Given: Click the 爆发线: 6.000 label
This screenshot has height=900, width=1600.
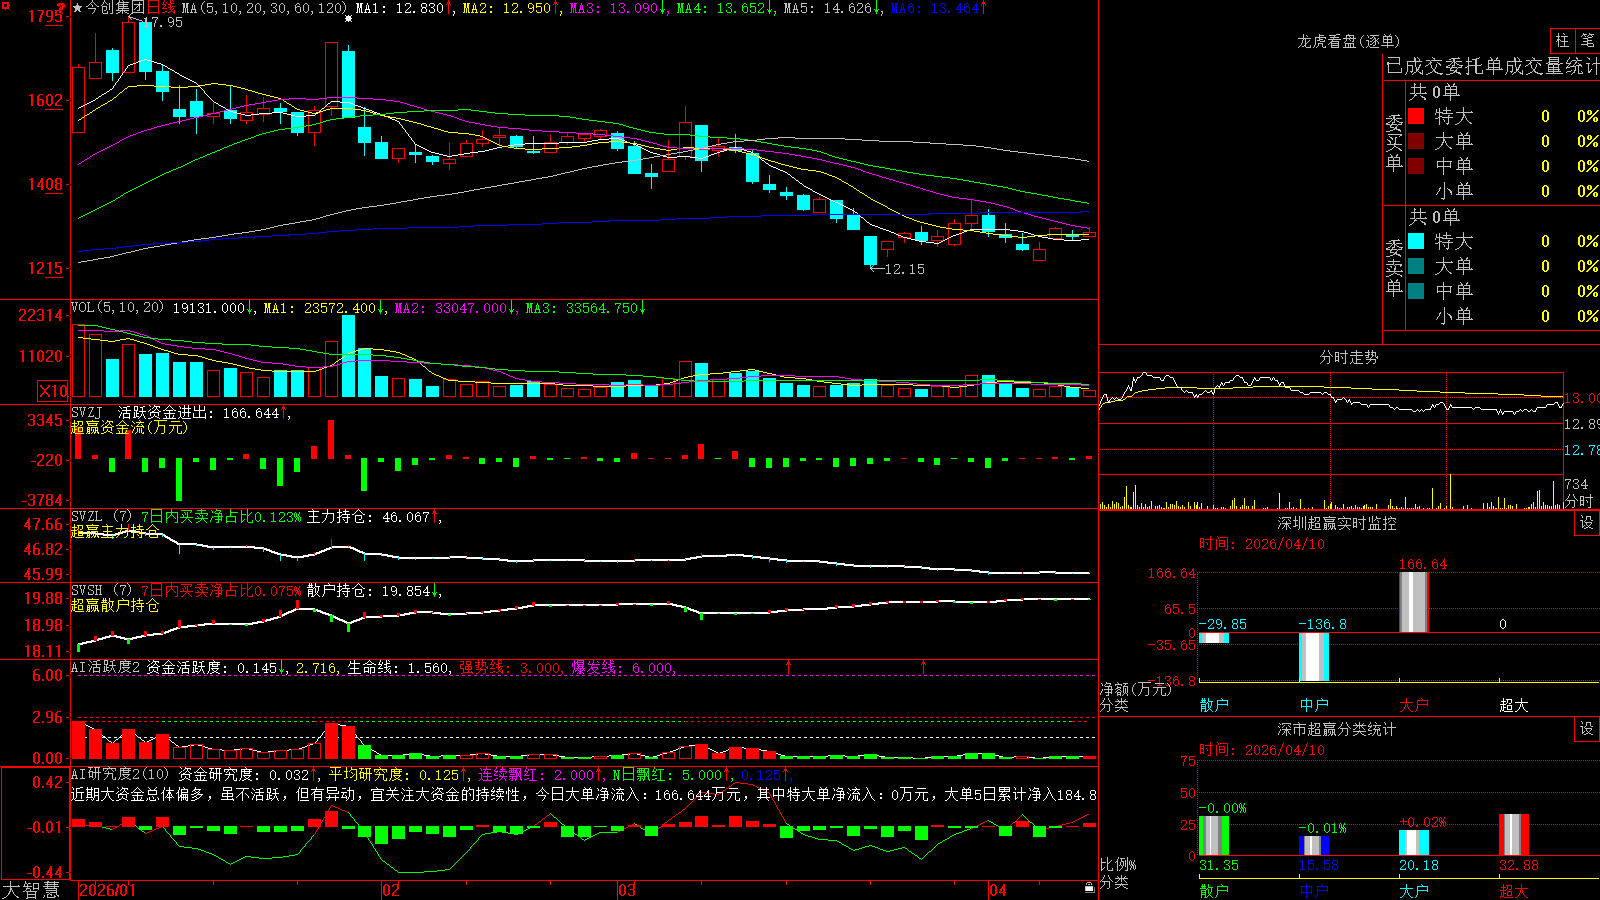Looking at the screenshot, I should click(x=622, y=667).
